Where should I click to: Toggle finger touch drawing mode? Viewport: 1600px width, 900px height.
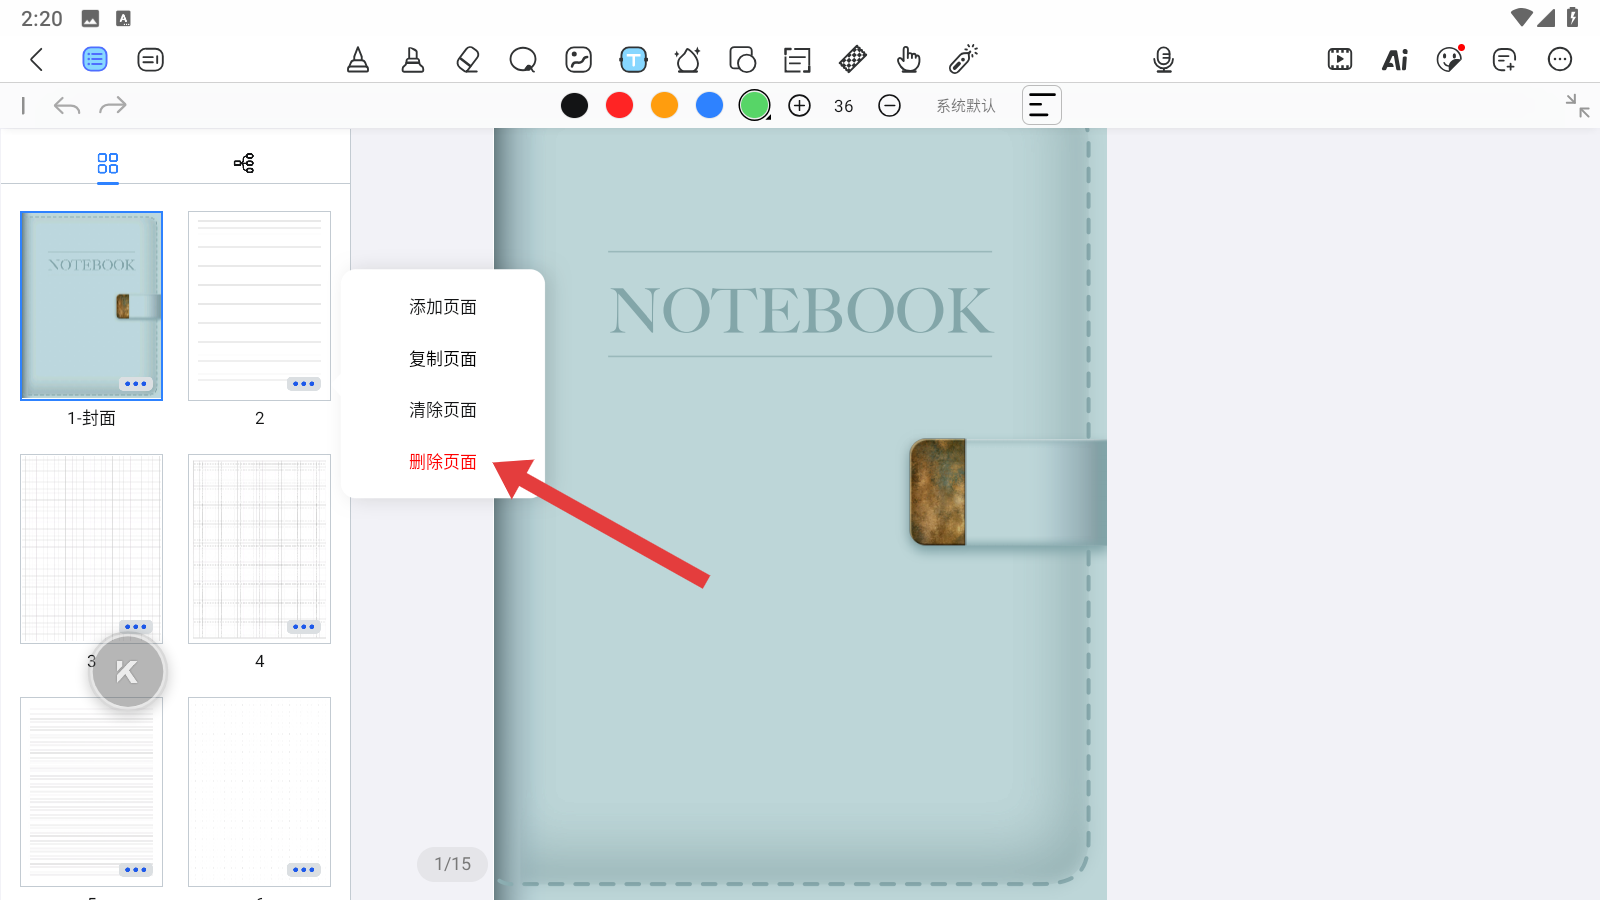(x=908, y=60)
